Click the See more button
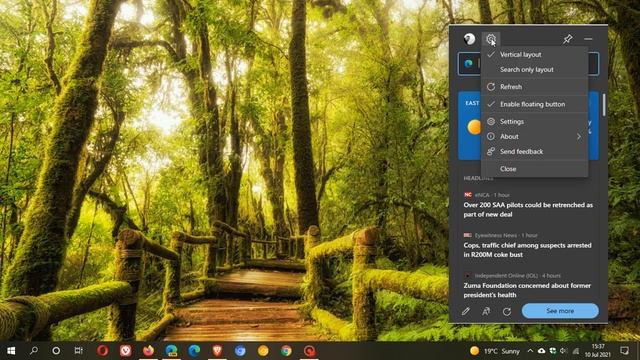 (x=560, y=311)
